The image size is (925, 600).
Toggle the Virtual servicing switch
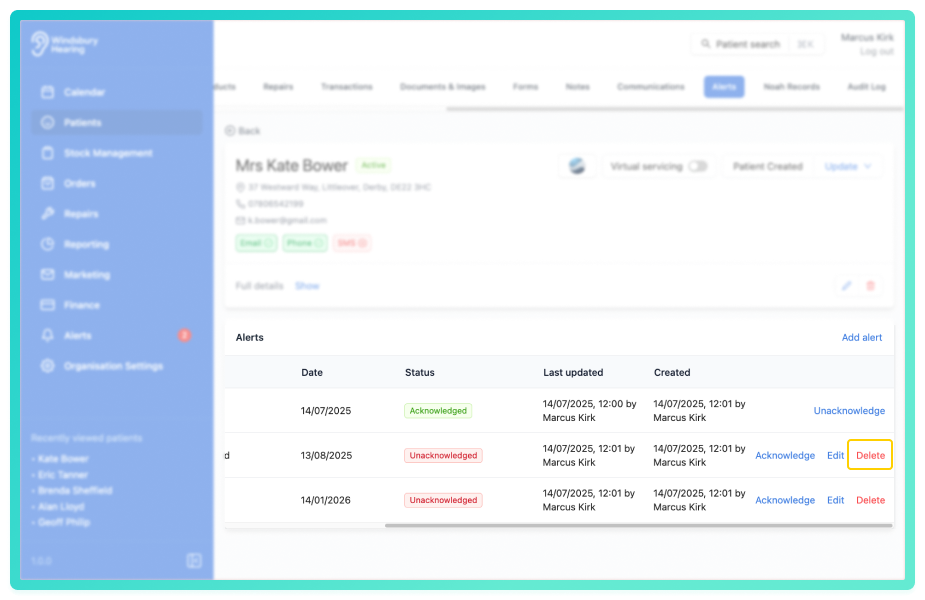click(x=698, y=166)
